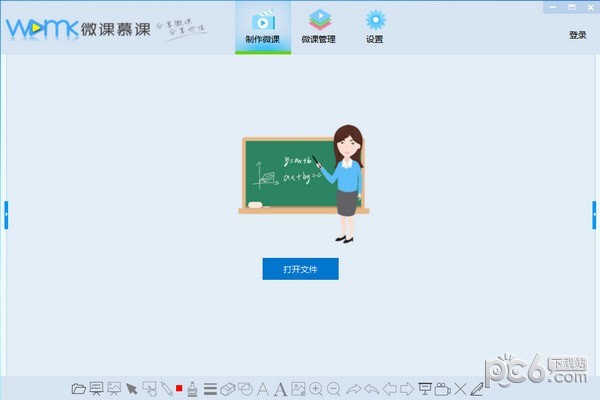This screenshot has height=400, width=600.
Task: Switch to the 制作微课 tab
Action: pyautogui.click(x=263, y=27)
